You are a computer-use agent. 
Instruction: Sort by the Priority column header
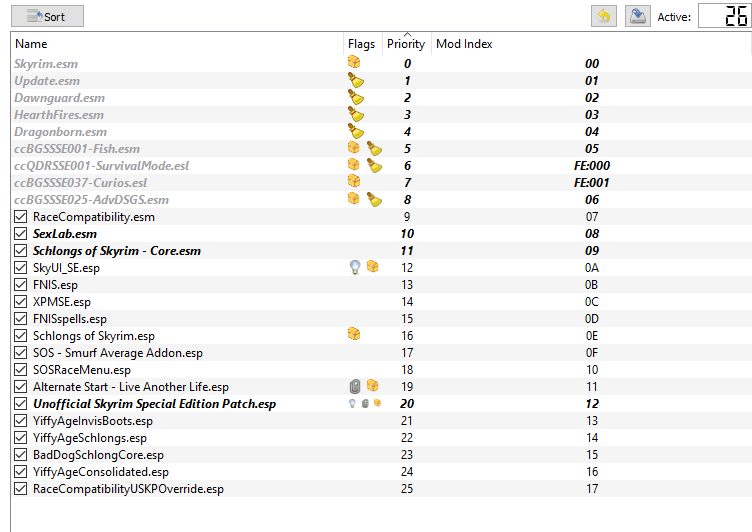(406, 44)
